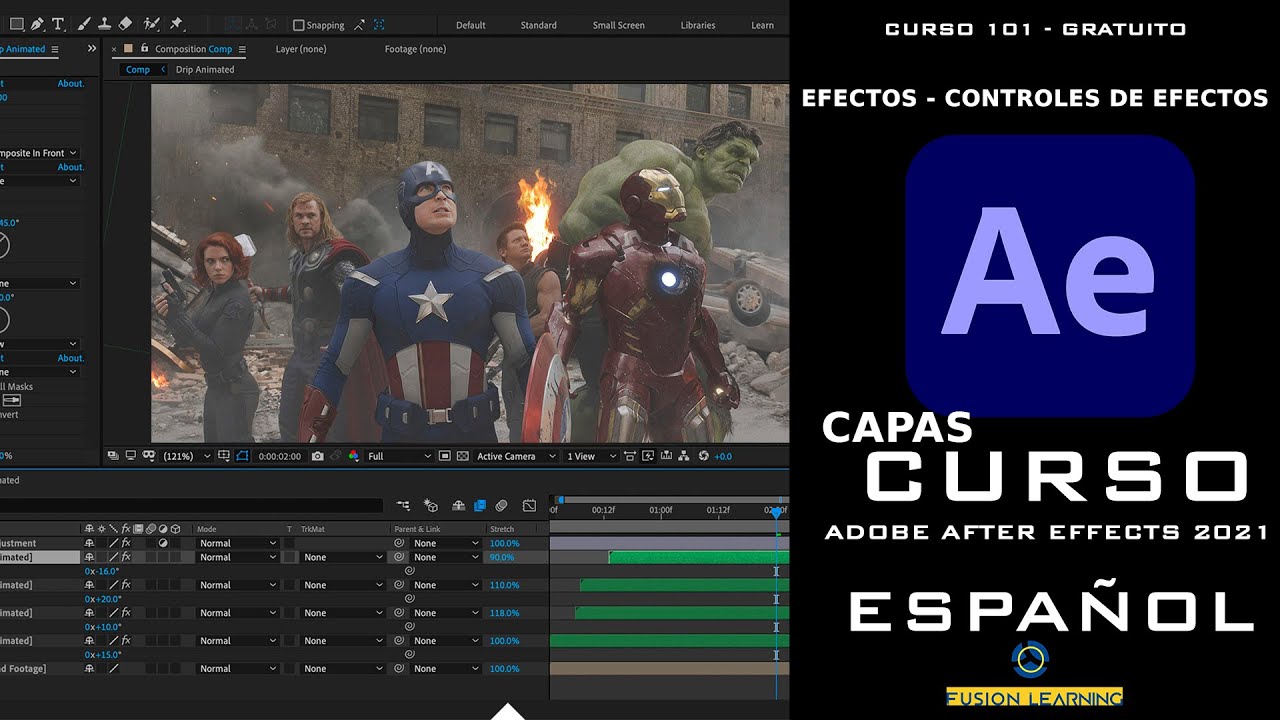The image size is (1280, 720).
Task: Select the Type tool
Action: click(58, 23)
